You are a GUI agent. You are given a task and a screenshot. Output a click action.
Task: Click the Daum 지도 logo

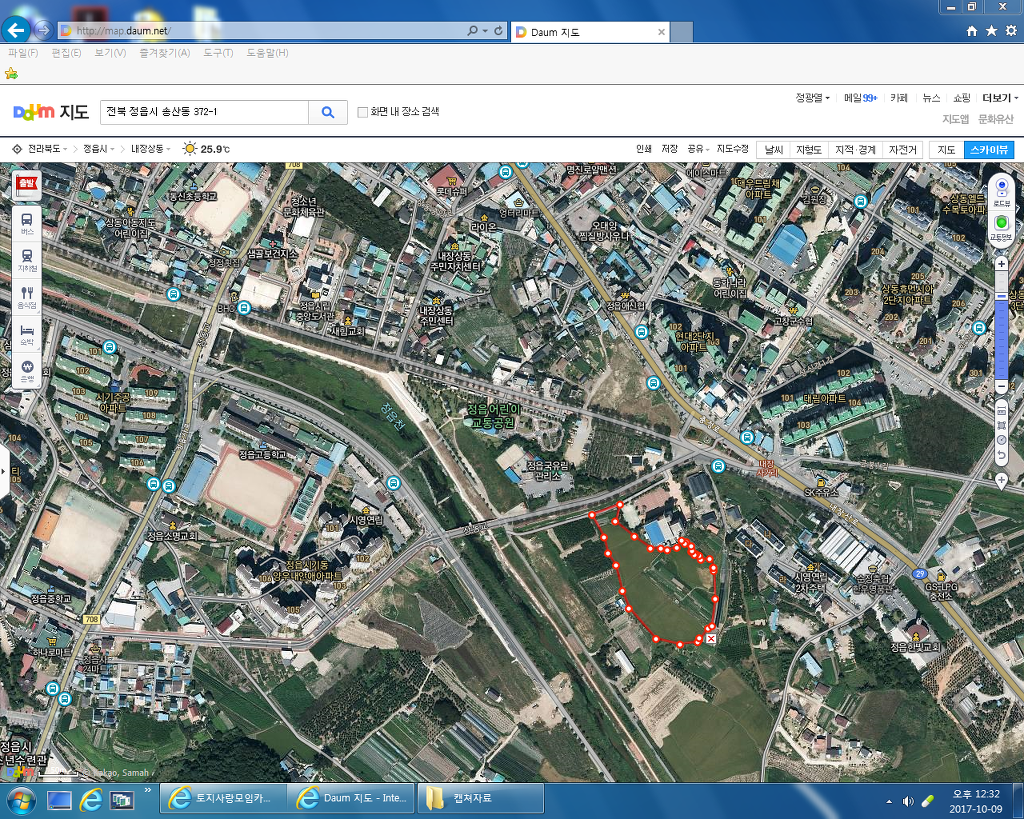(x=51, y=112)
